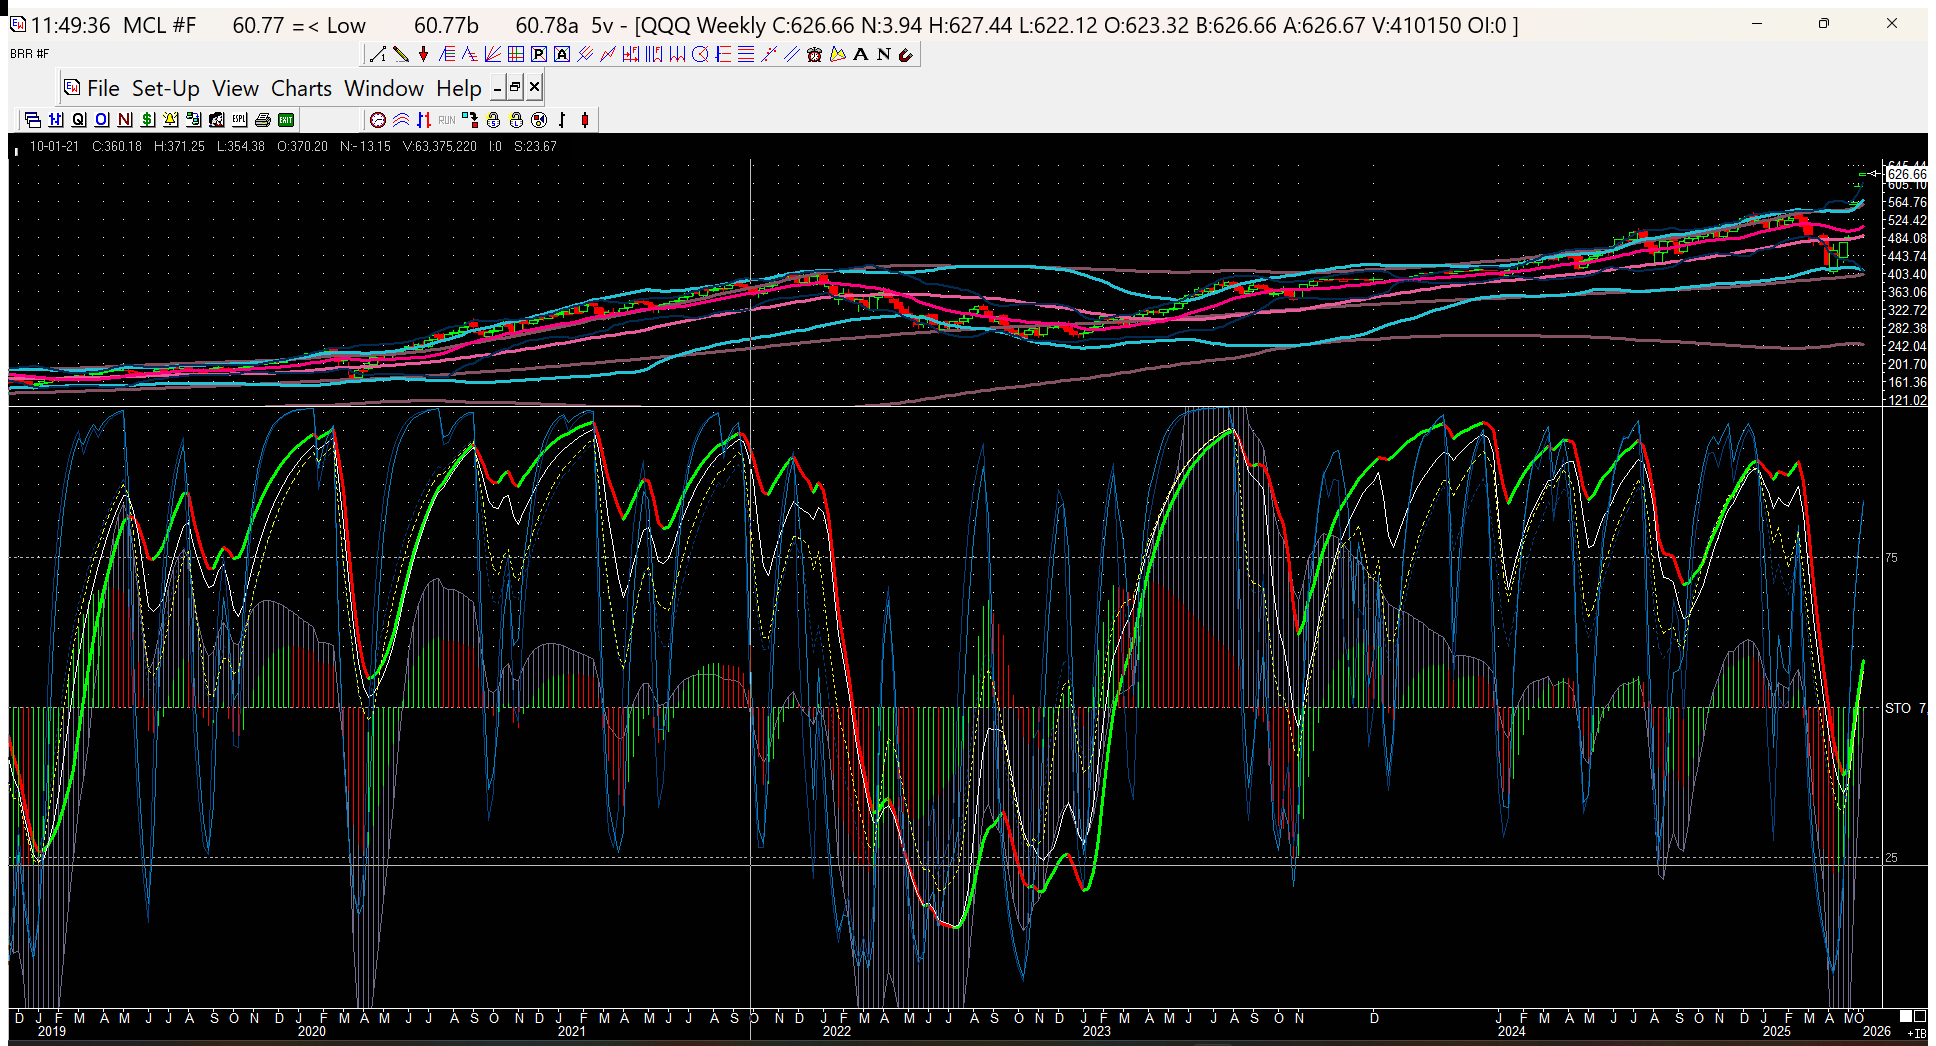Click the +IB label at bottom right
The width and height of the screenshot is (1936, 1046).
tap(1916, 1032)
